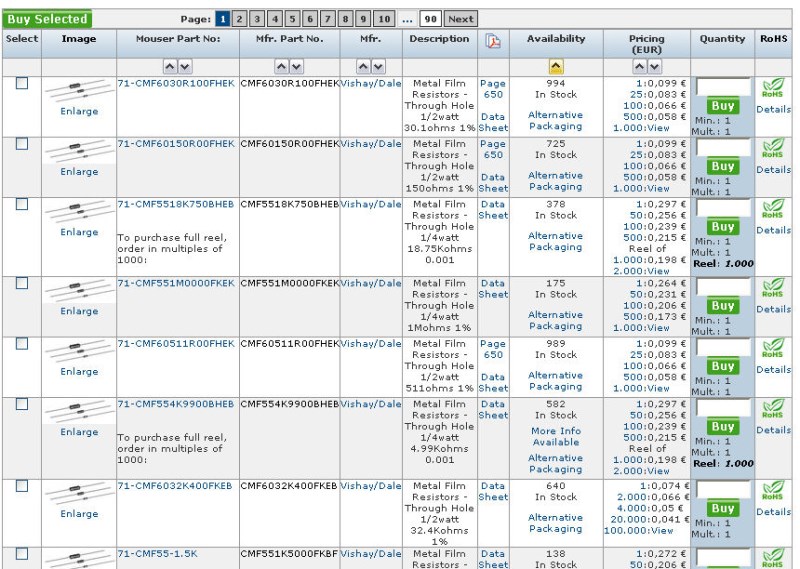The width and height of the screenshot is (800, 569).
Task: Open resistor image for 71-CMF6030R100FHEK
Action: pos(79,90)
